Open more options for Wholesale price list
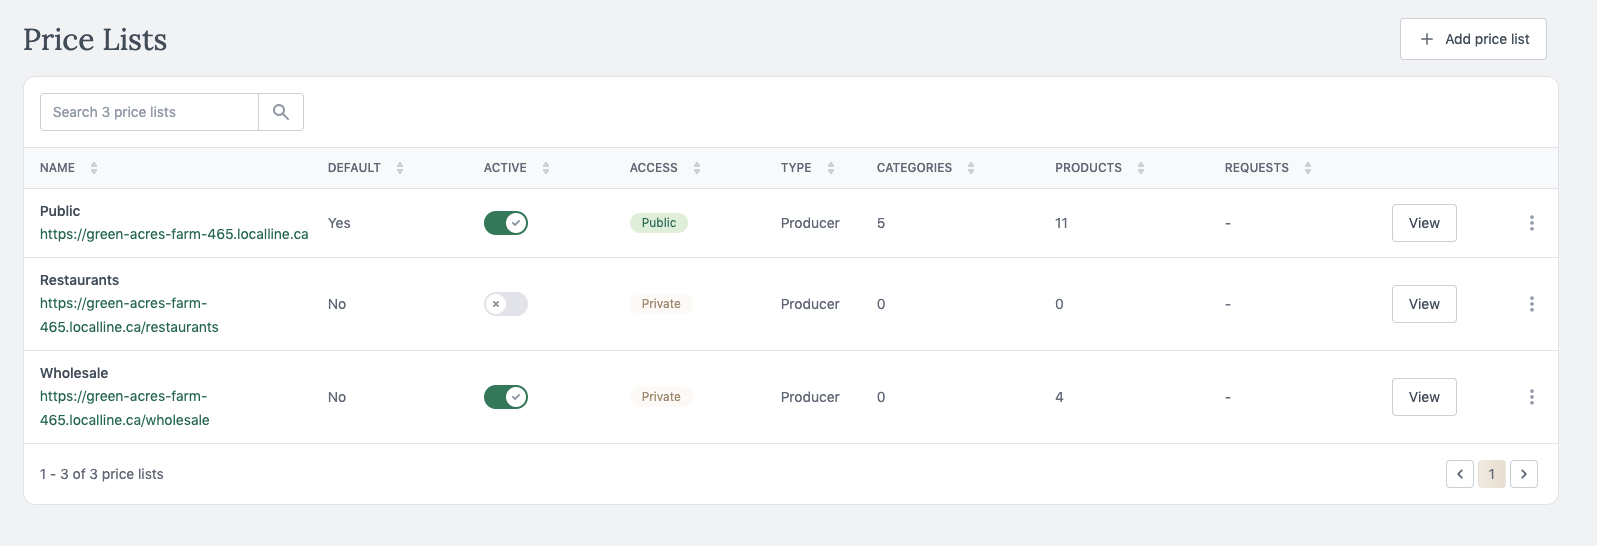1597x546 pixels. pyautogui.click(x=1531, y=397)
